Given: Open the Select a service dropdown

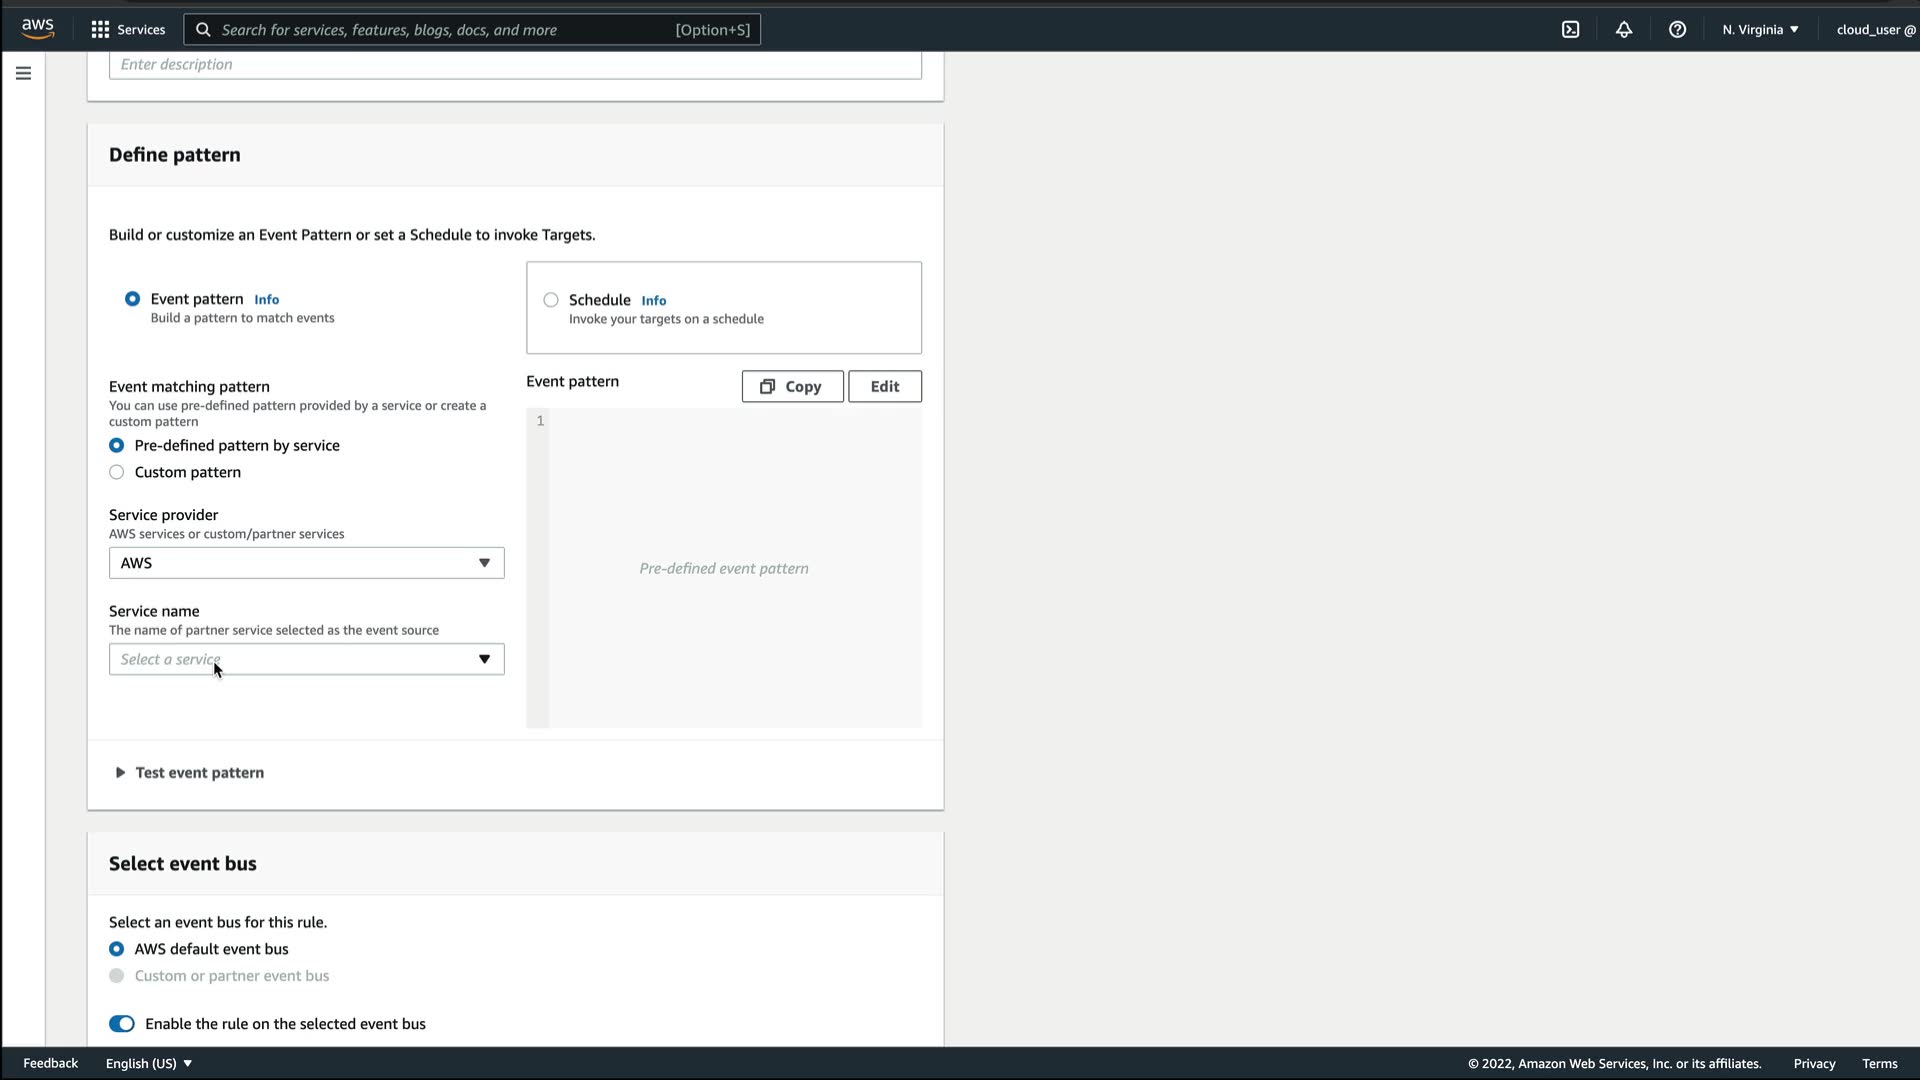Looking at the screenshot, I should [x=306, y=660].
